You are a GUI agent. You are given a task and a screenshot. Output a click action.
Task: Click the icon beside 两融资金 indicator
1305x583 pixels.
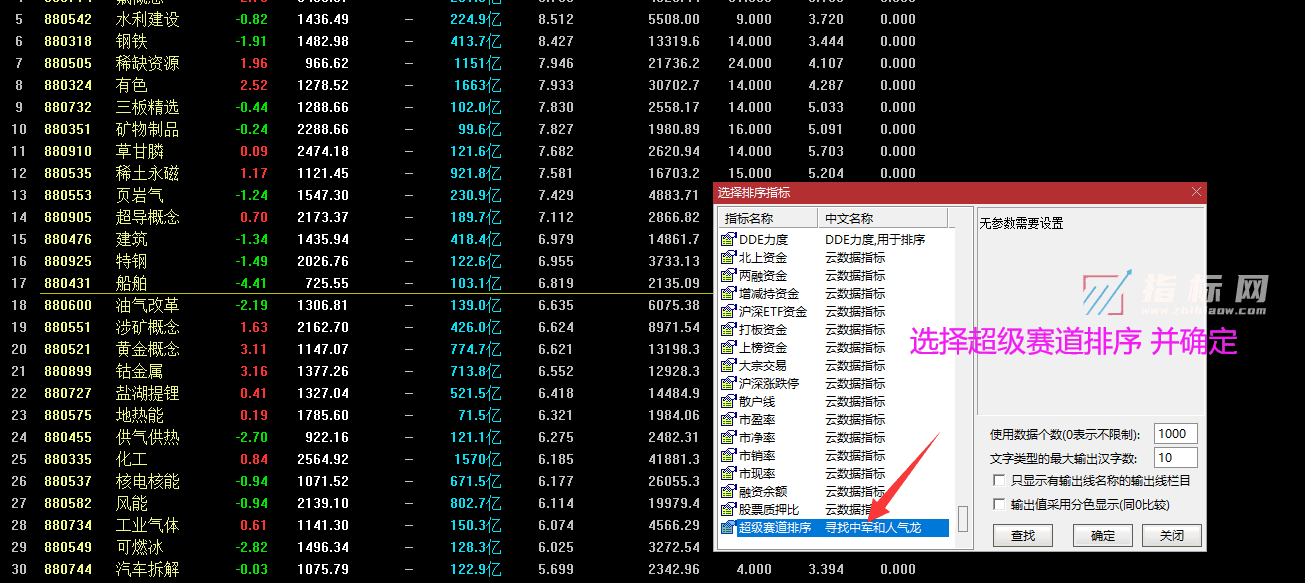728,276
